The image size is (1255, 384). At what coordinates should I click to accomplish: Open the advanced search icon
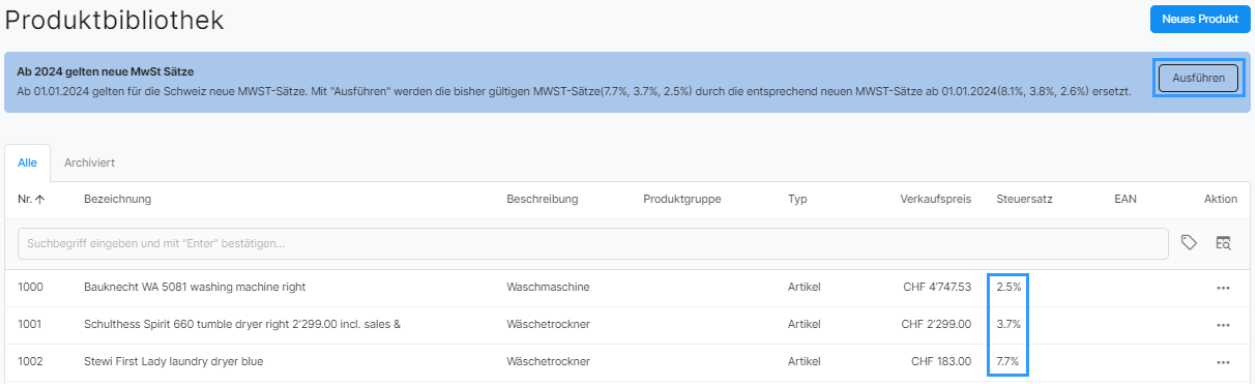(x=1223, y=242)
